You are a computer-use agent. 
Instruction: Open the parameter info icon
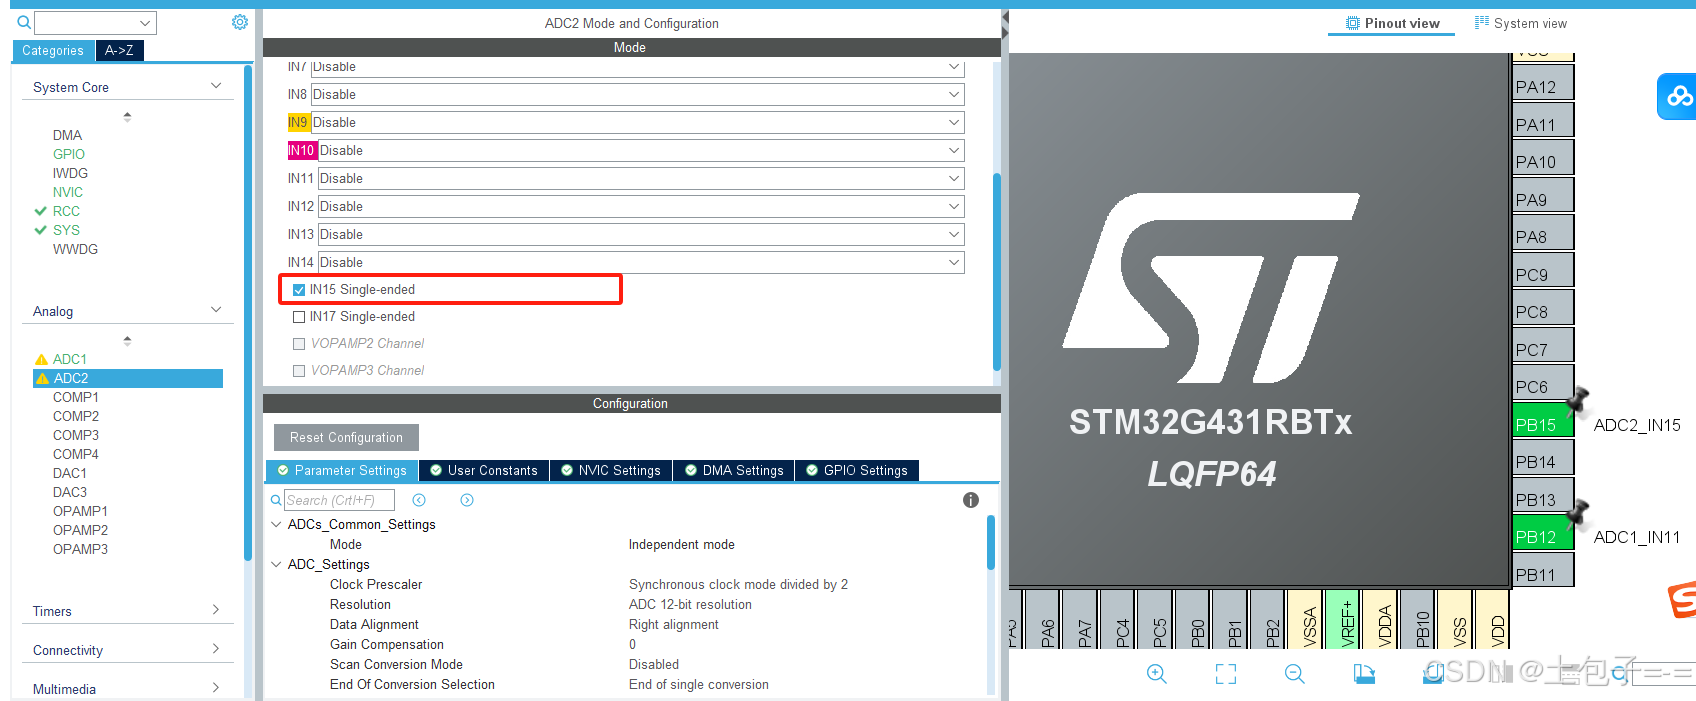point(970,500)
